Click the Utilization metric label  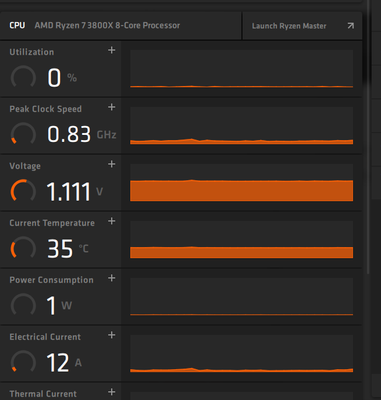tap(32, 52)
